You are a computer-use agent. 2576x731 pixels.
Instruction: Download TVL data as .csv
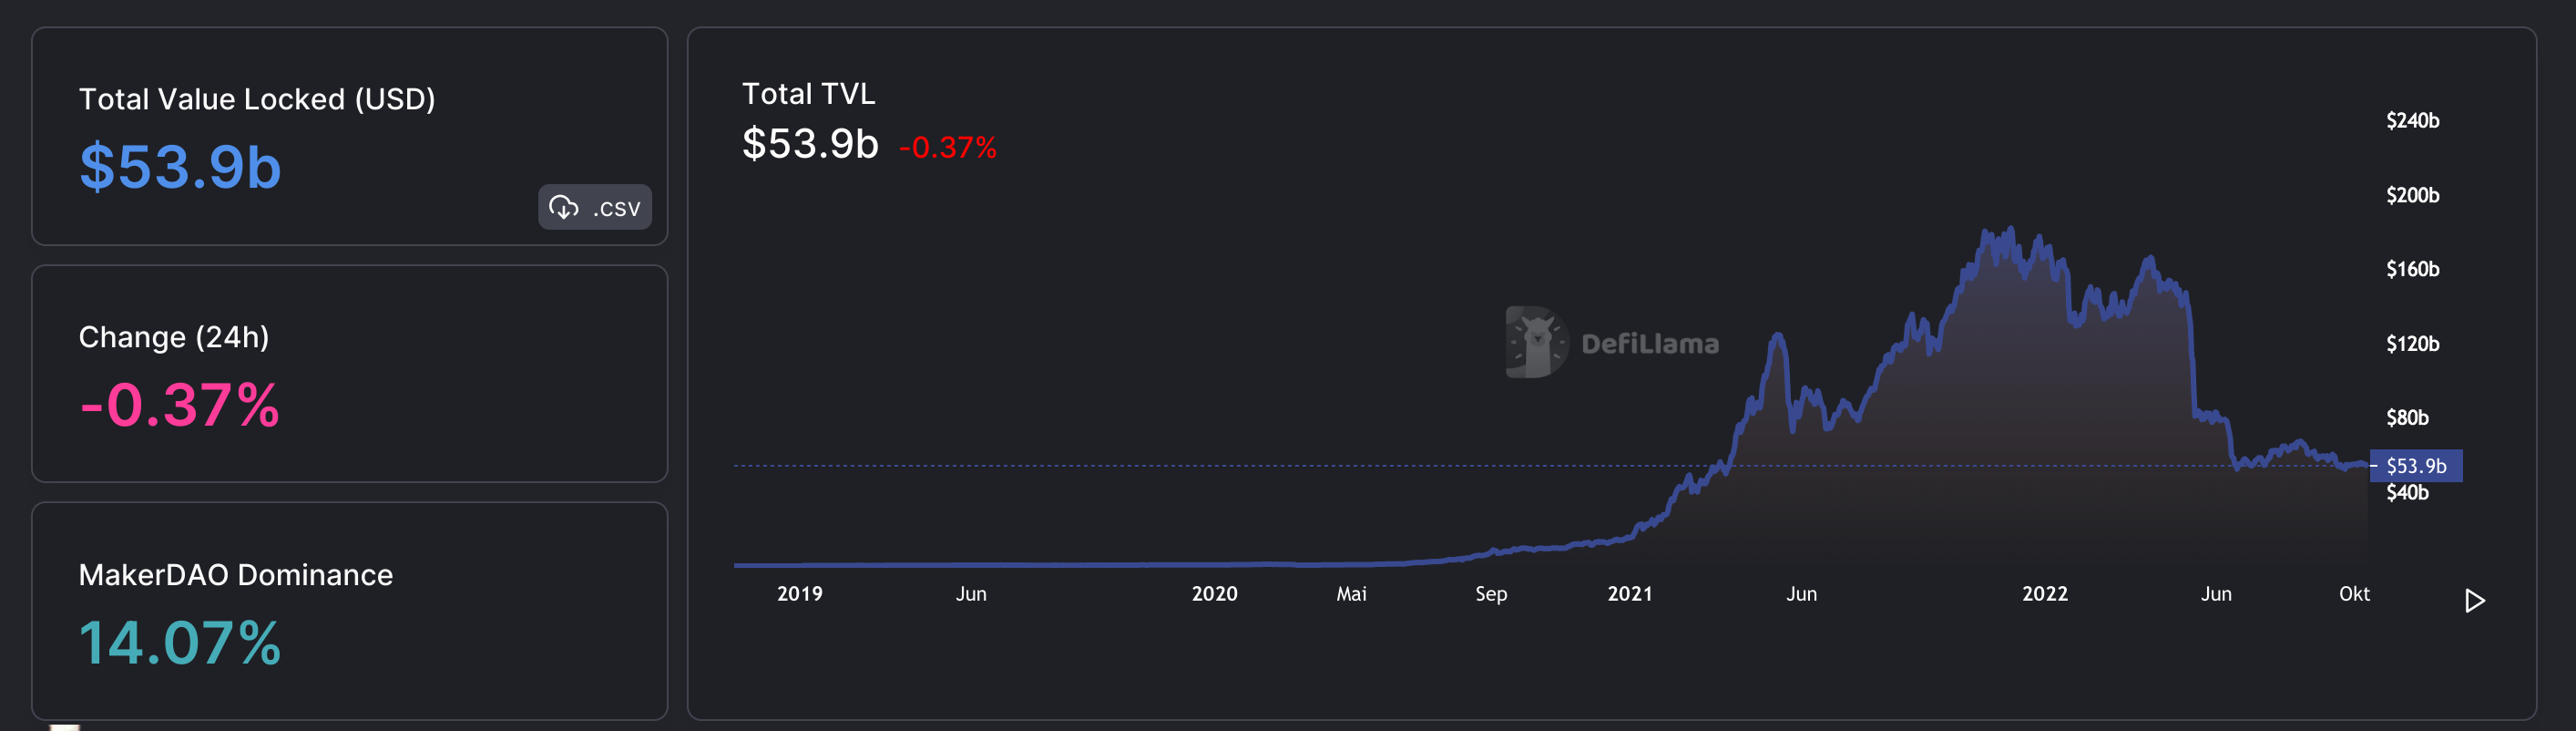(595, 207)
